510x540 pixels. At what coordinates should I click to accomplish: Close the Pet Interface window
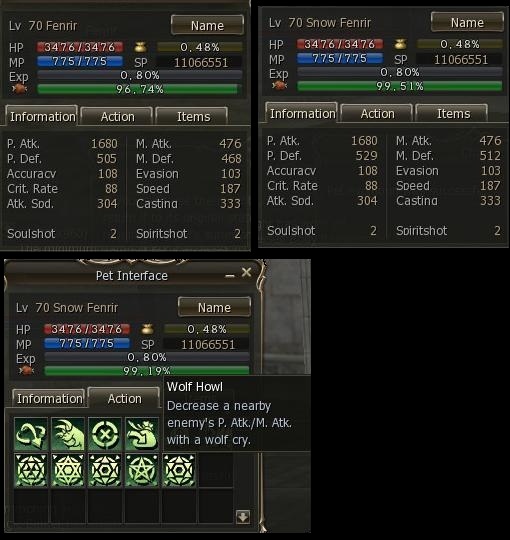tap(246, 272)
